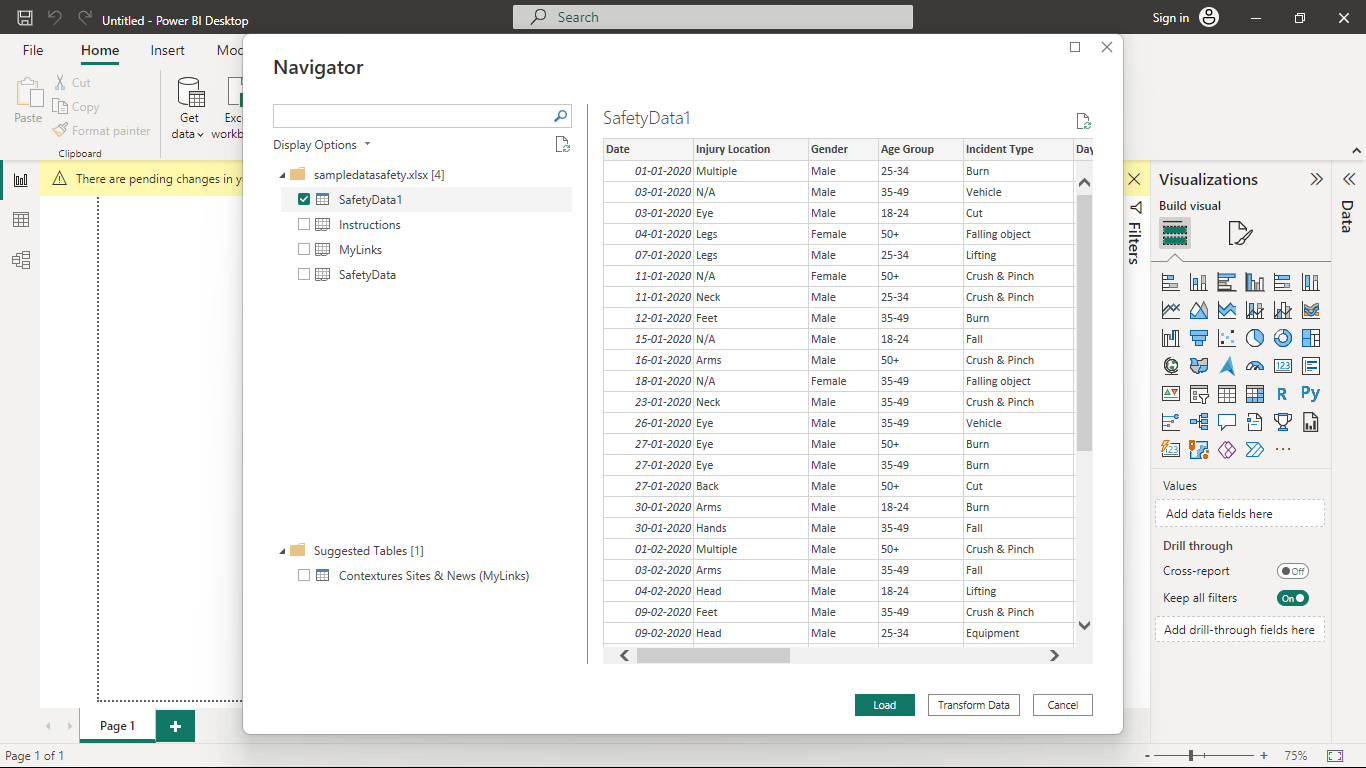The width and height of the screenshot is (1366, 768).
Task: Switch to the Insert ribbon tab
Action: coord(167,50)
